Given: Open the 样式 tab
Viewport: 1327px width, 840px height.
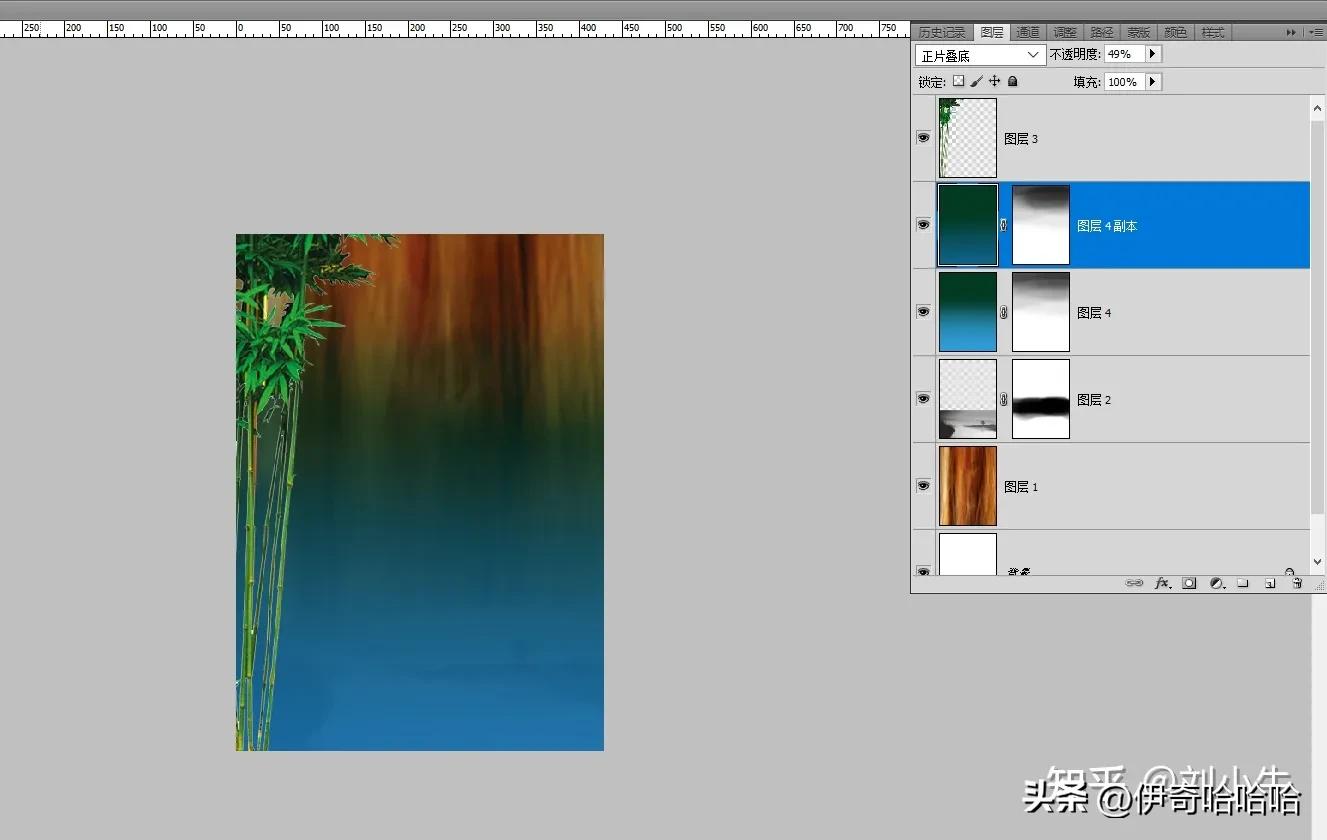Looking at the screenshot, I should (x=1213, y=33).
